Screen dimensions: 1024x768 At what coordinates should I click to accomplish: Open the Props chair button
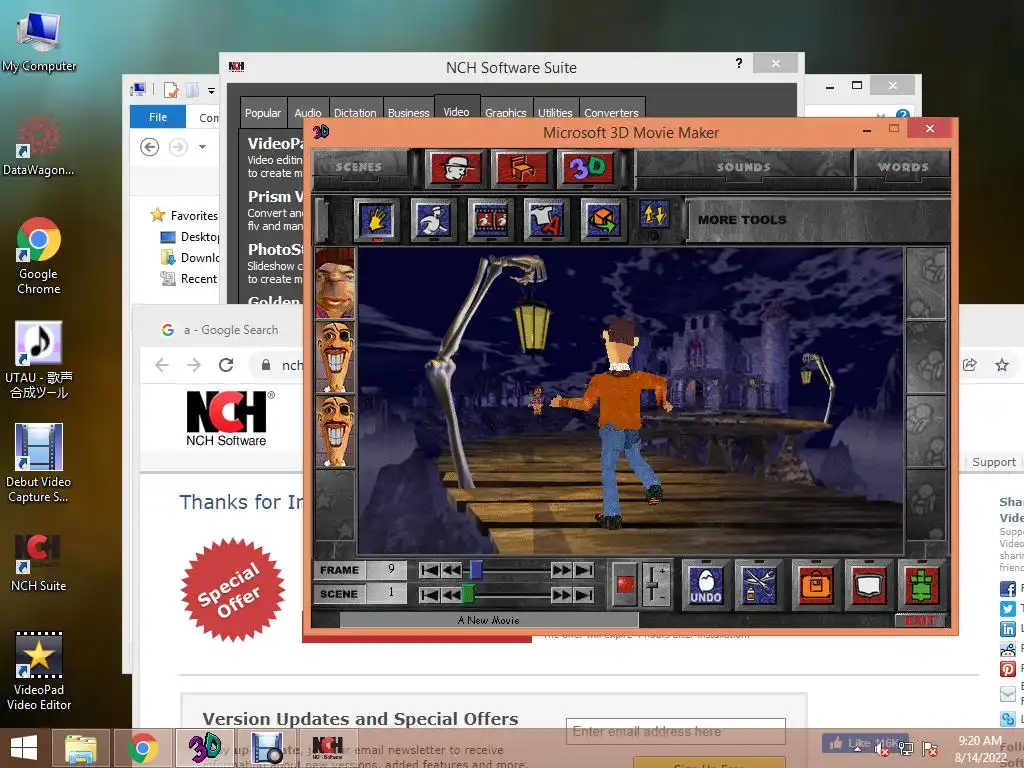click(x=521, y=168)
